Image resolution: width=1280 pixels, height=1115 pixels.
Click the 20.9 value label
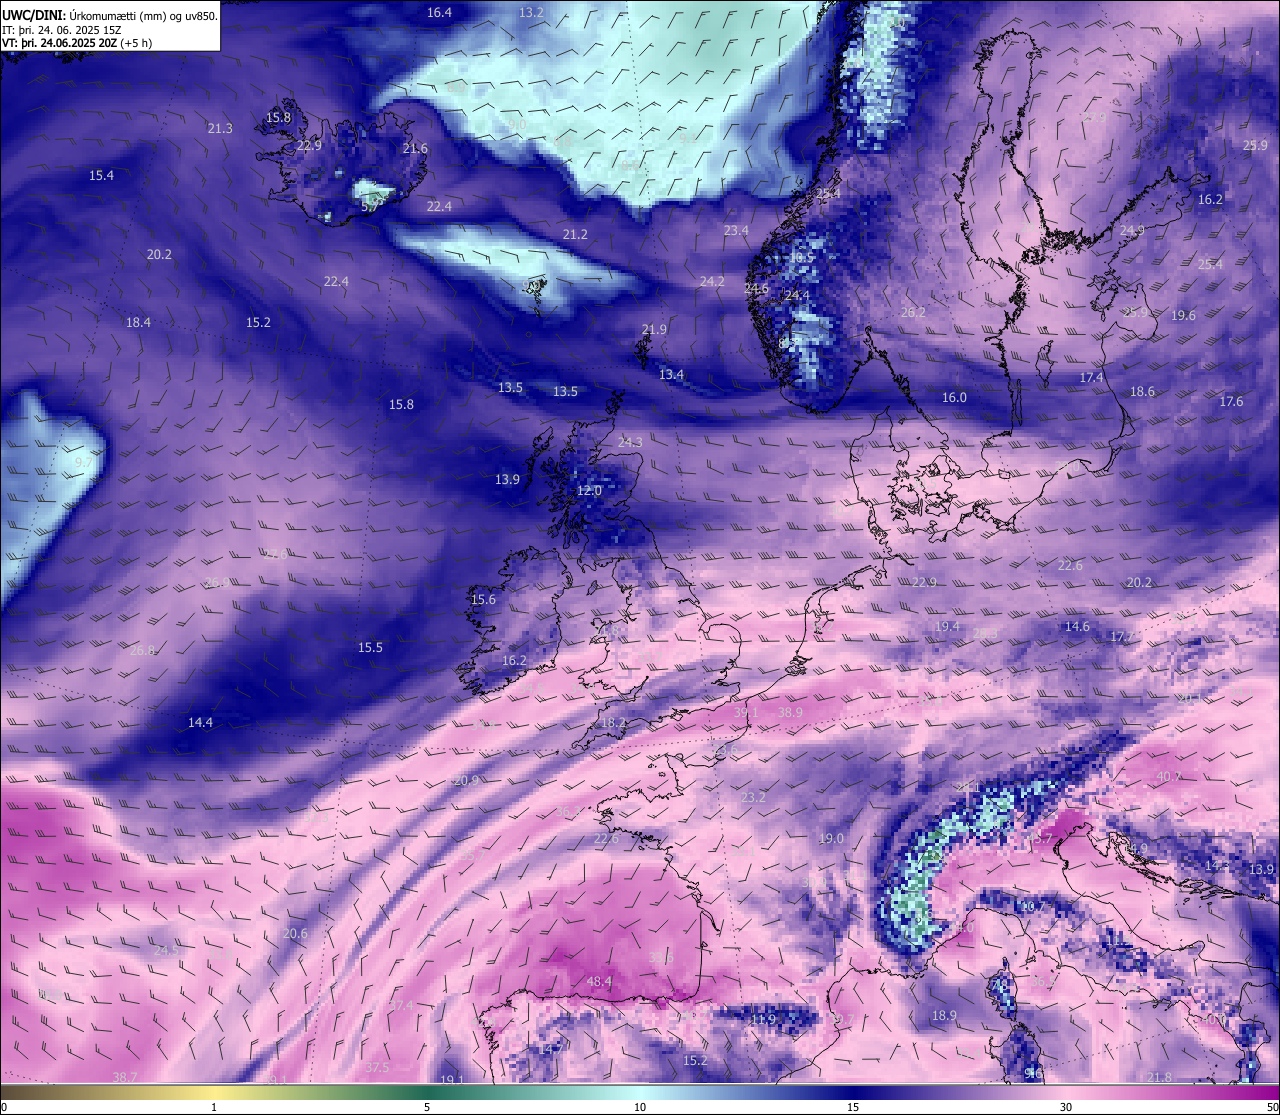click(466, 780)
